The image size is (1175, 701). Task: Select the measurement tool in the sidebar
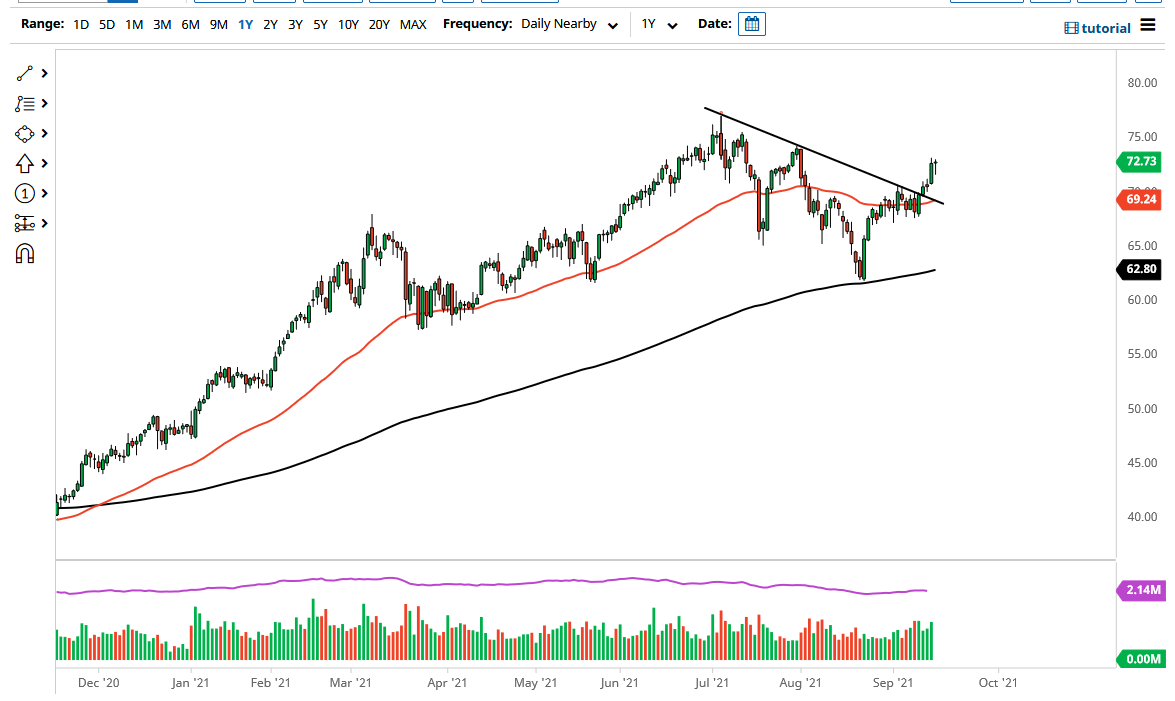tap(25, 223)
